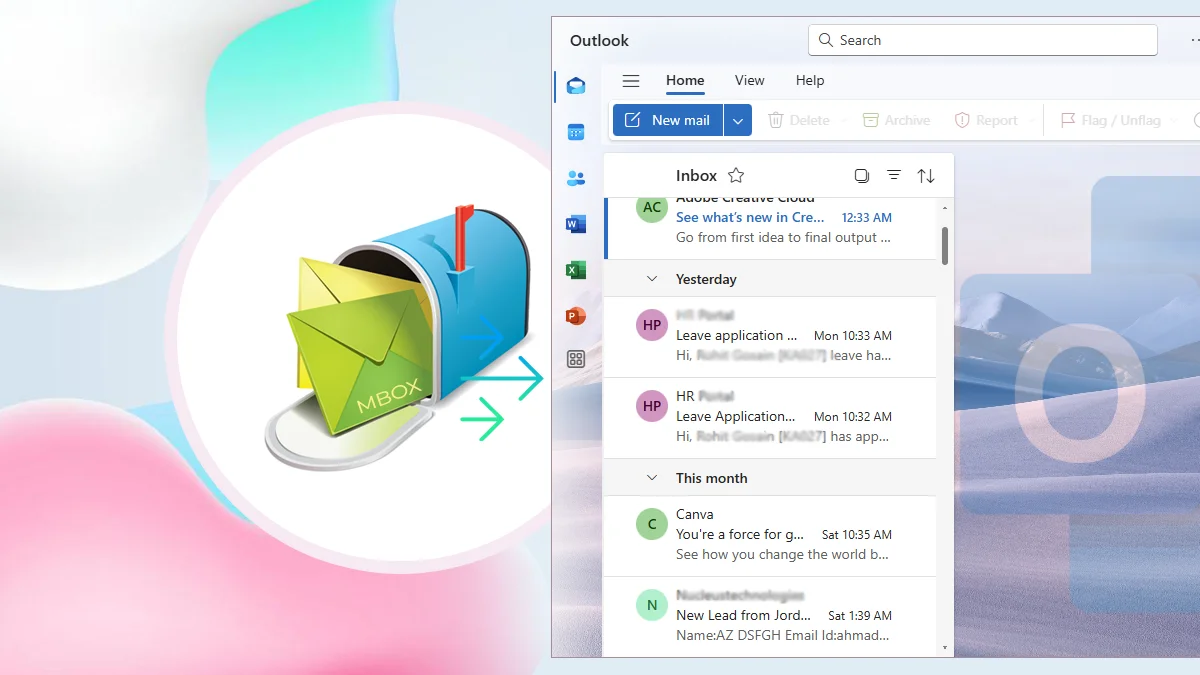
Task: Click the Report shield icon
Action: pos(962,120)
